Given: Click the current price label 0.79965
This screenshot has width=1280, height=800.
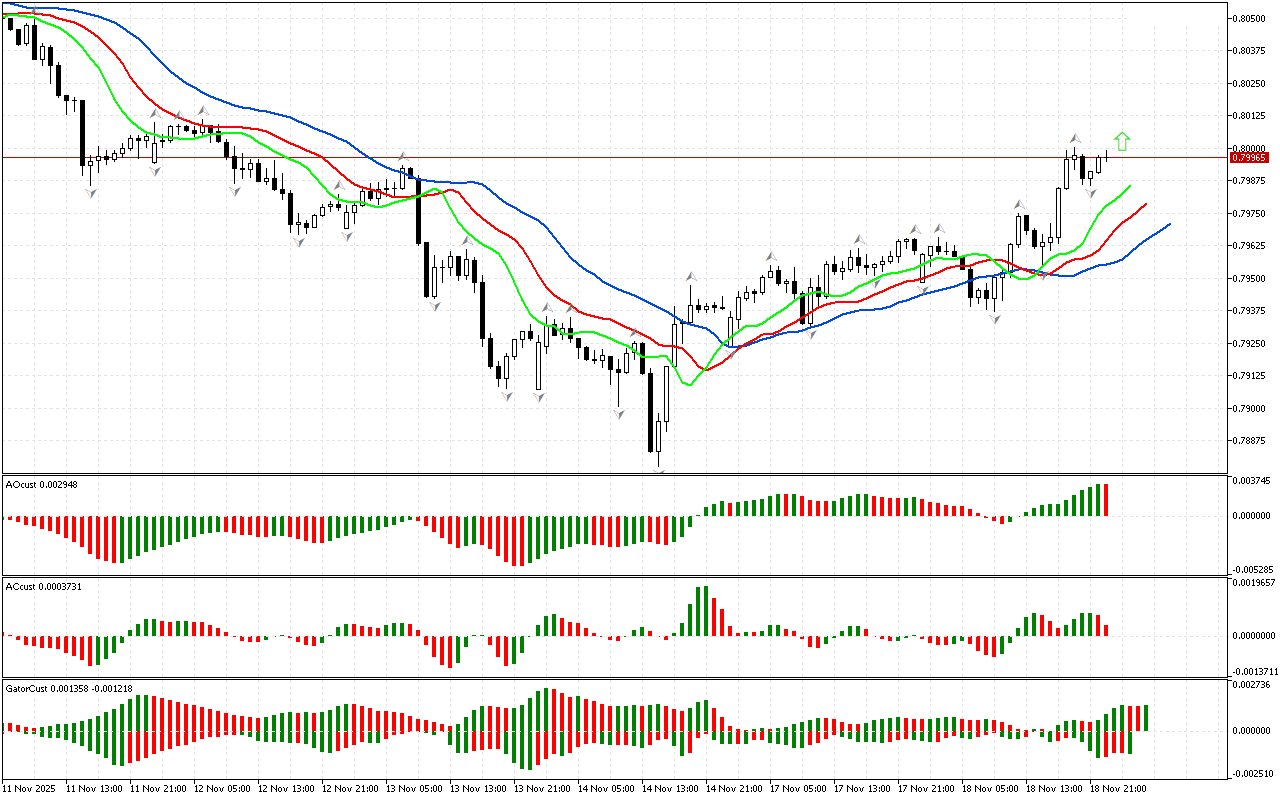Looking at the screenshot, I should pyautogui.click(x=1249, y=158).
